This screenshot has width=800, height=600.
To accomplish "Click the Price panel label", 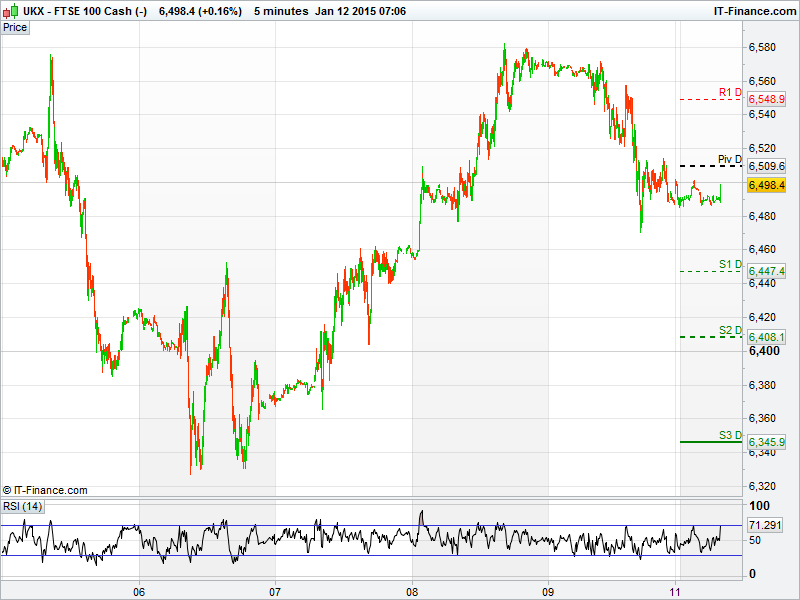I will (x=15, y=27).
